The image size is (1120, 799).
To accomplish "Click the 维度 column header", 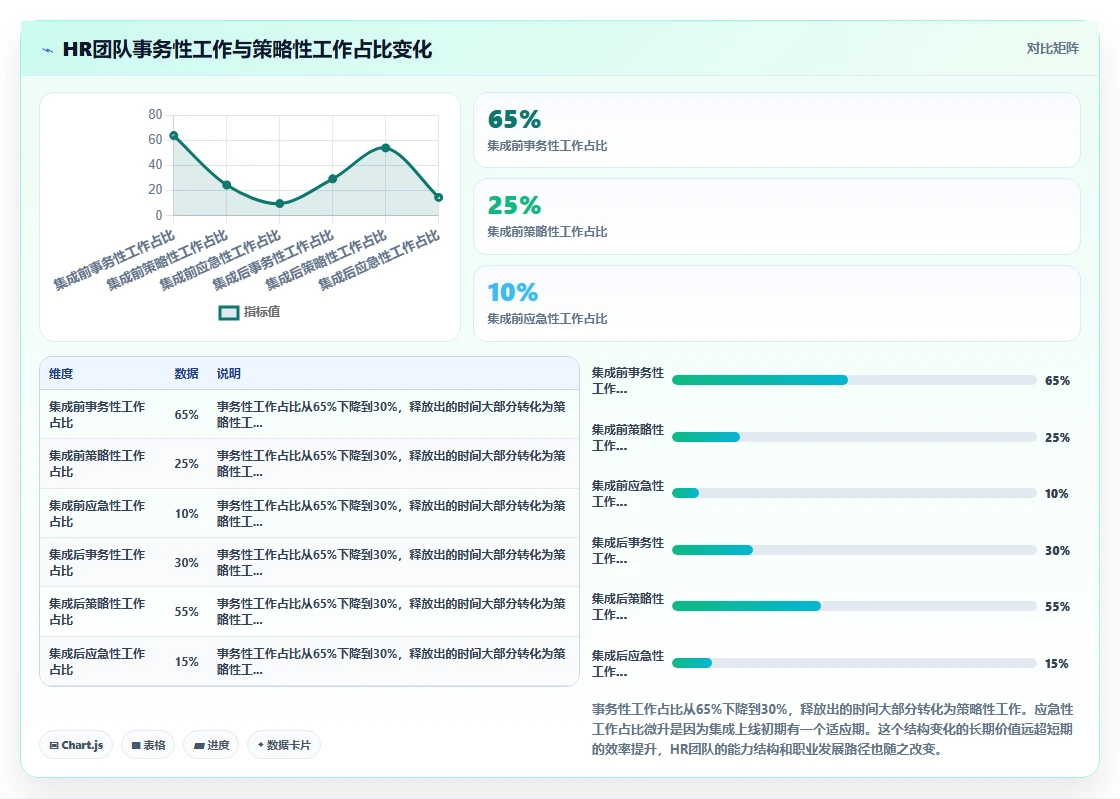I will coord(61,373).
